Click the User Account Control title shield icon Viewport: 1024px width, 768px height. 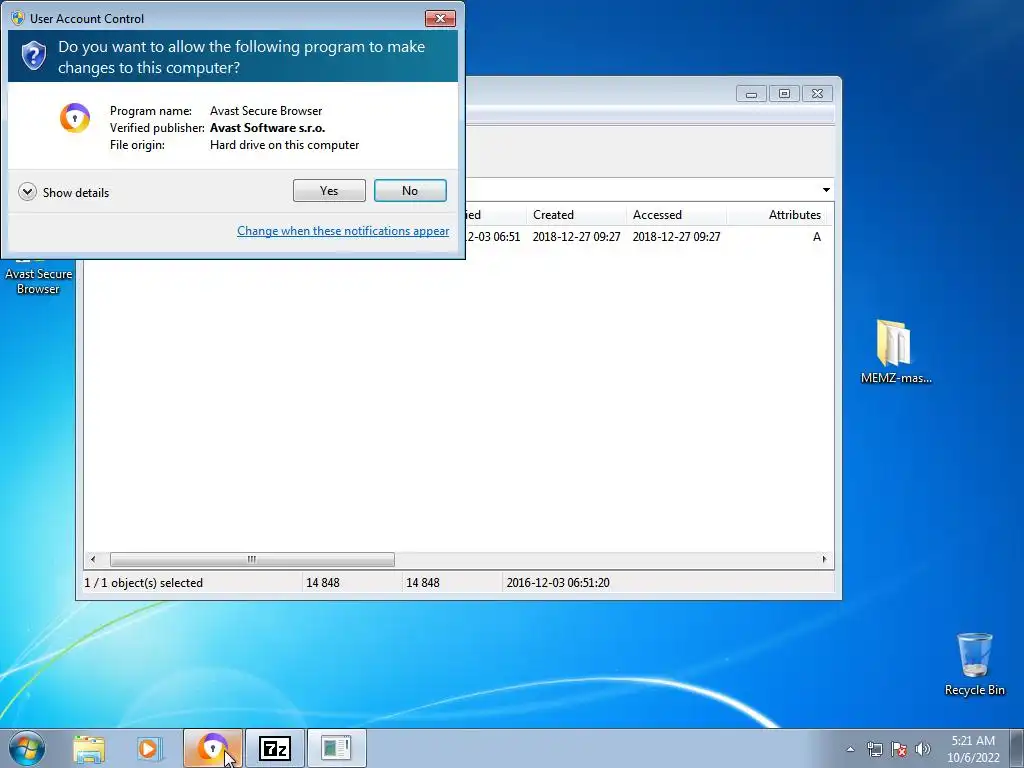click(18, 18)
